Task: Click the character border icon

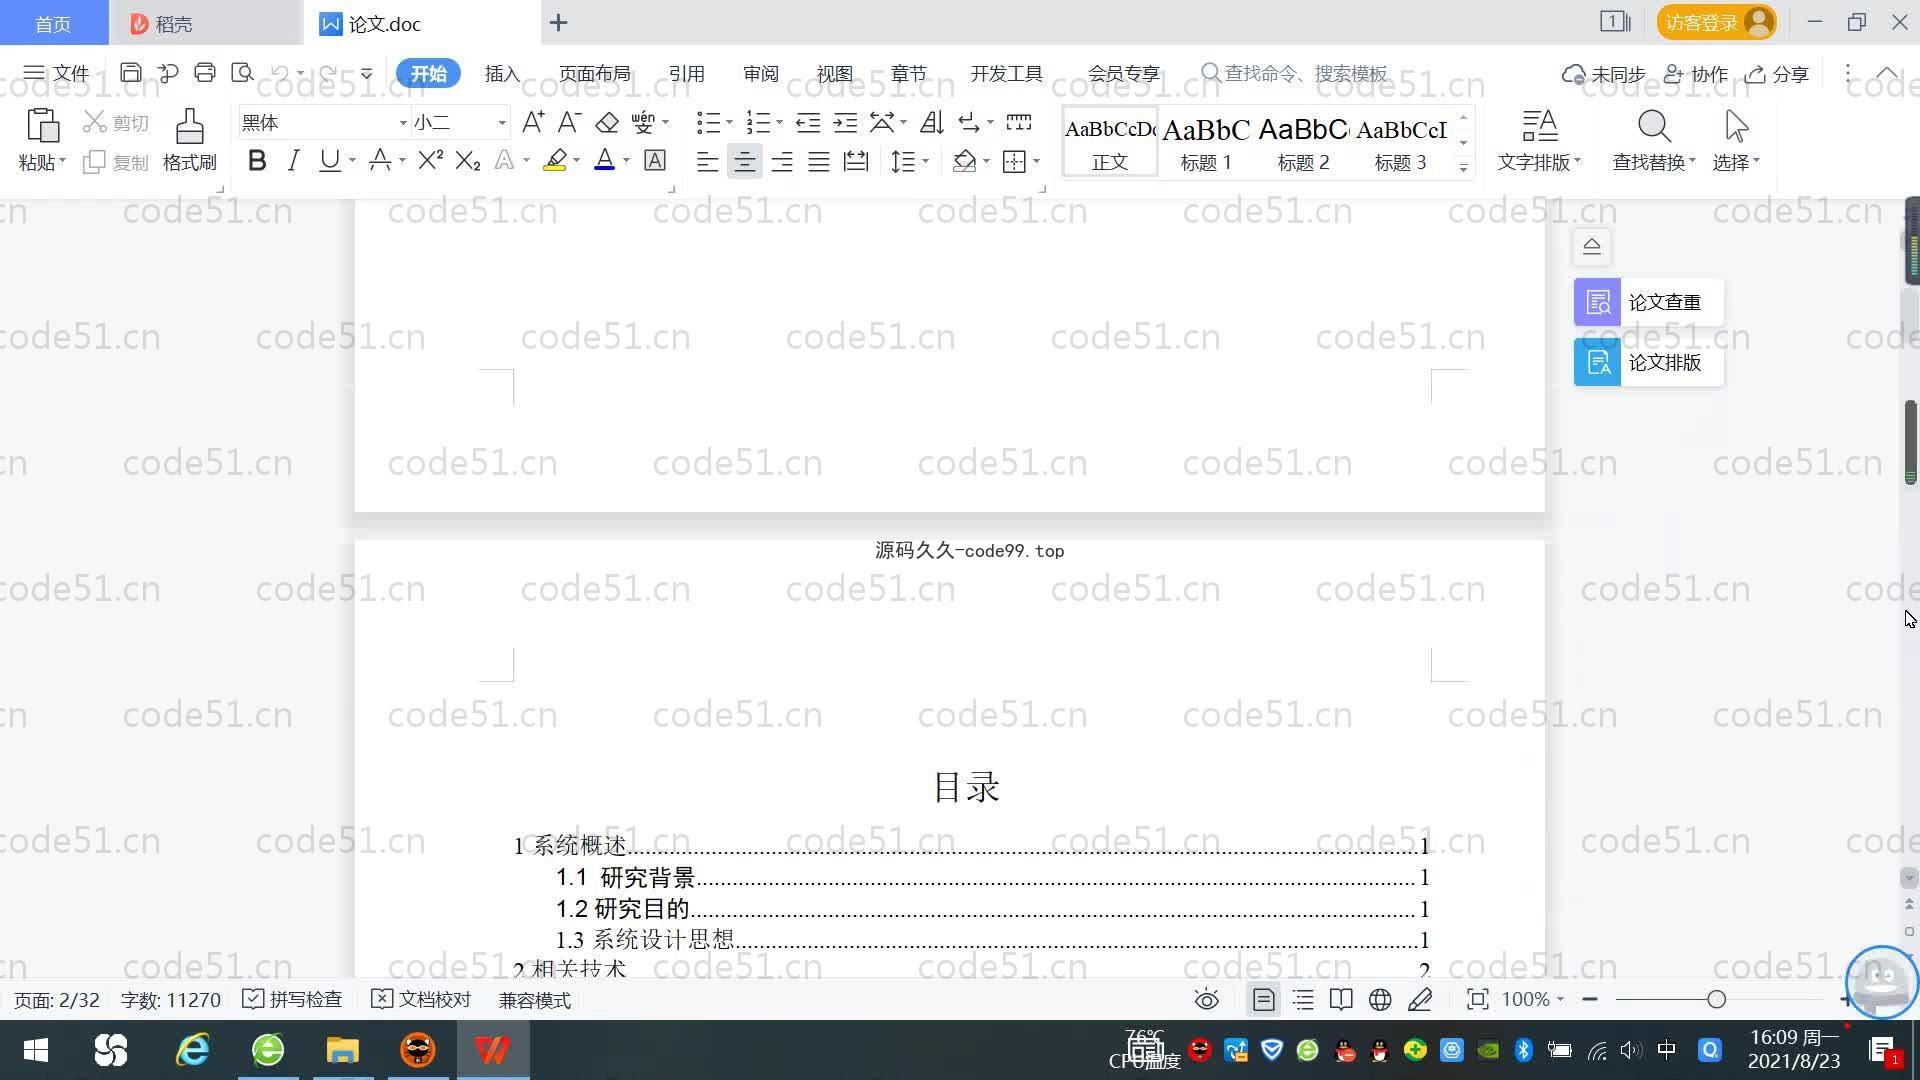Action: point(655,160)
